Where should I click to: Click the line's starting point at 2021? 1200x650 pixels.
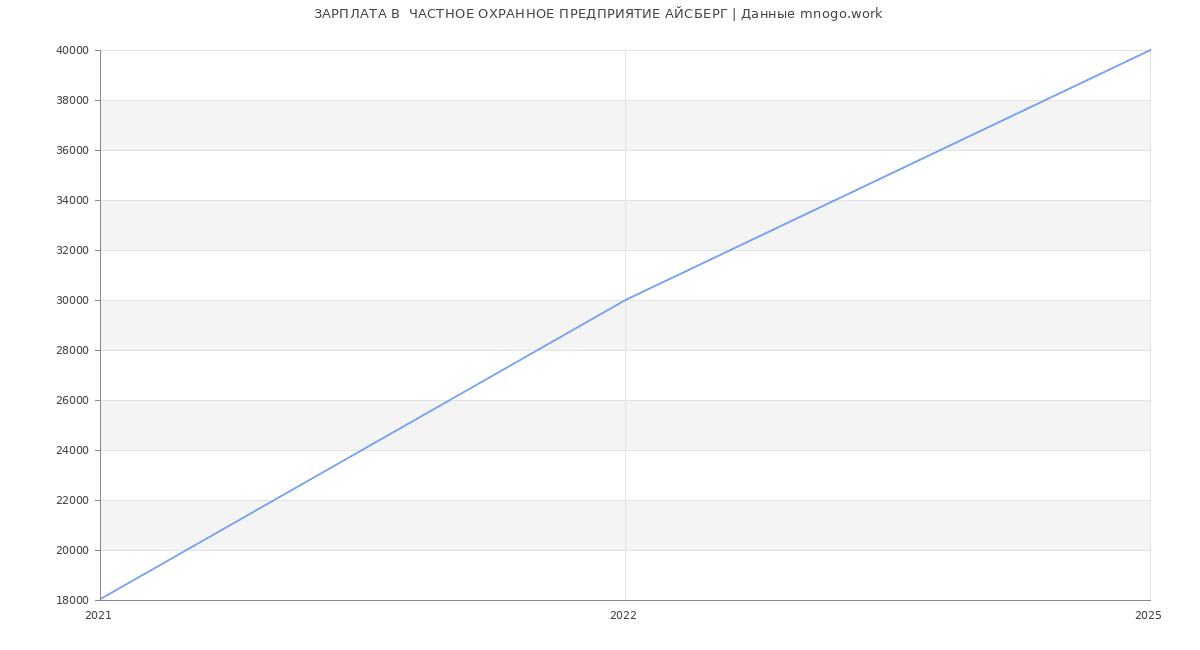click(100, 600)
